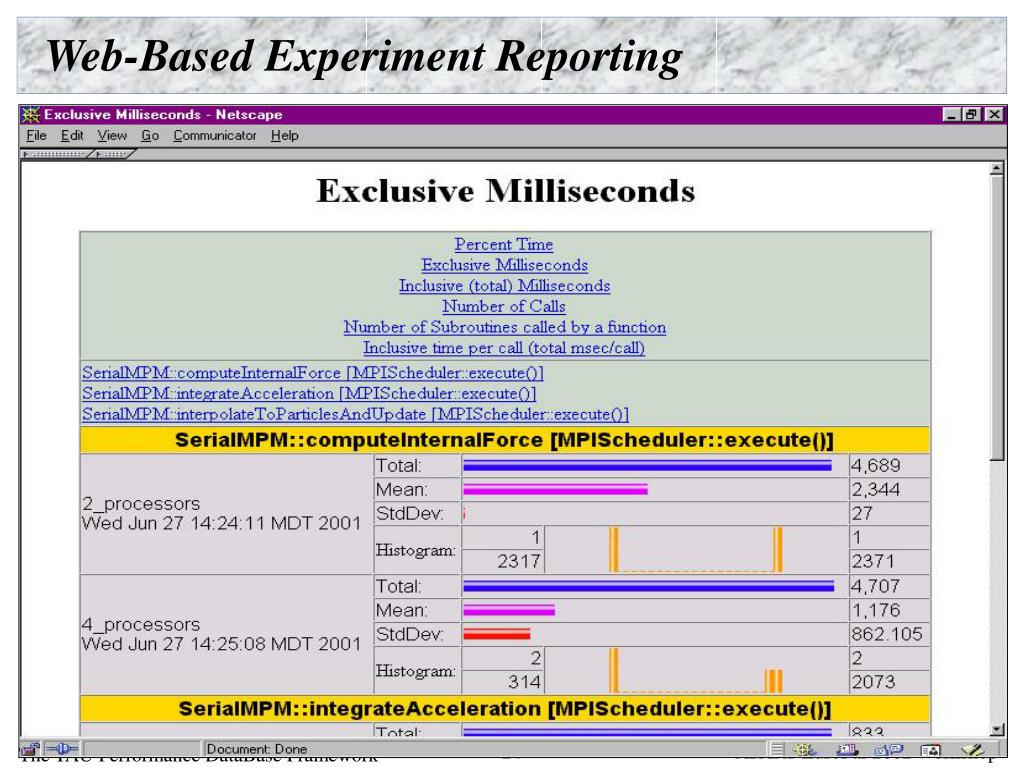1024x768 pixels.
Task: Open the Edit menu
Action: click(x=72, y=135)
